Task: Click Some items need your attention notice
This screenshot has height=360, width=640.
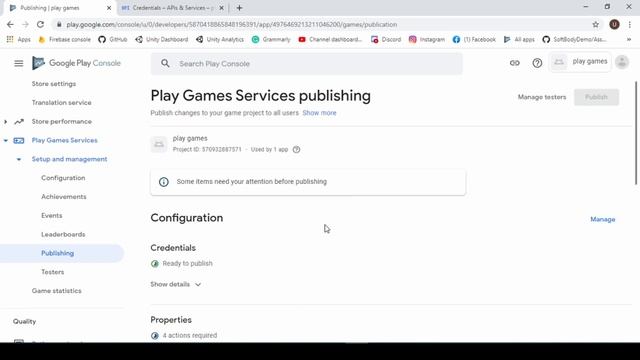Action: [x=308, y=182]
